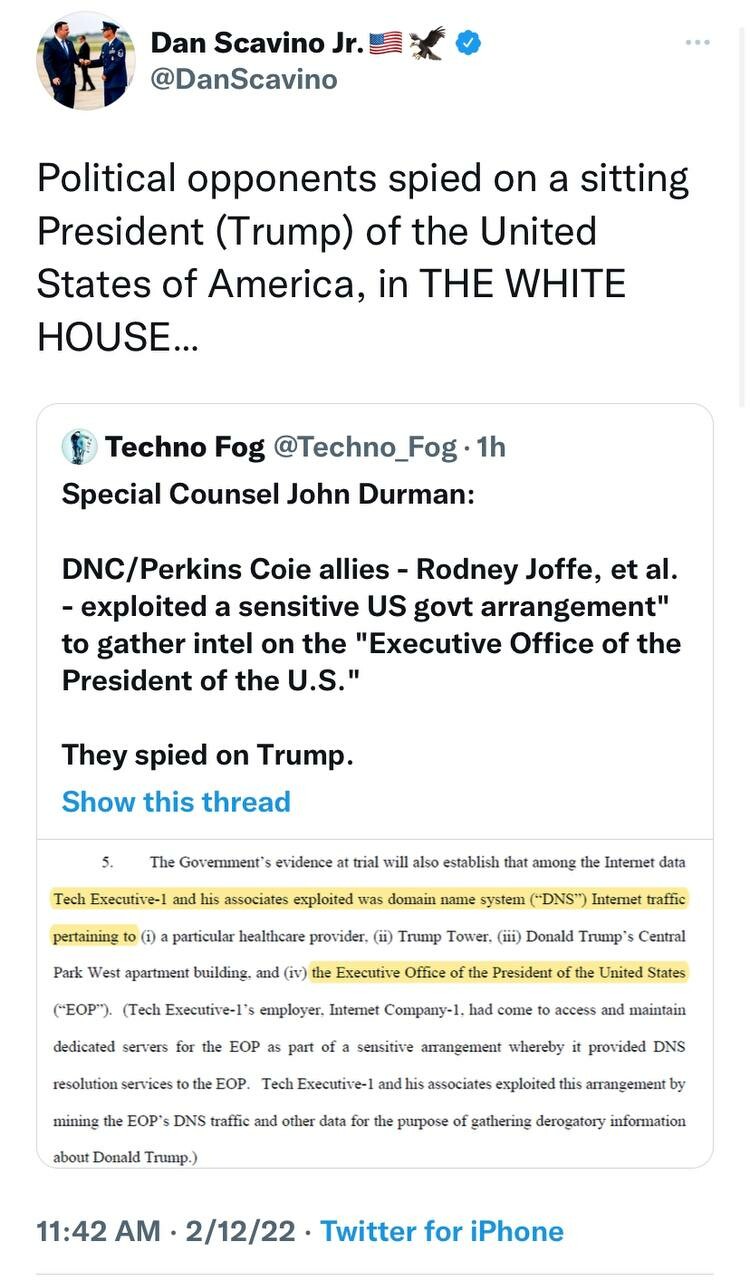Click Dan Scavino's profile avatar photo

pos(85,61)
